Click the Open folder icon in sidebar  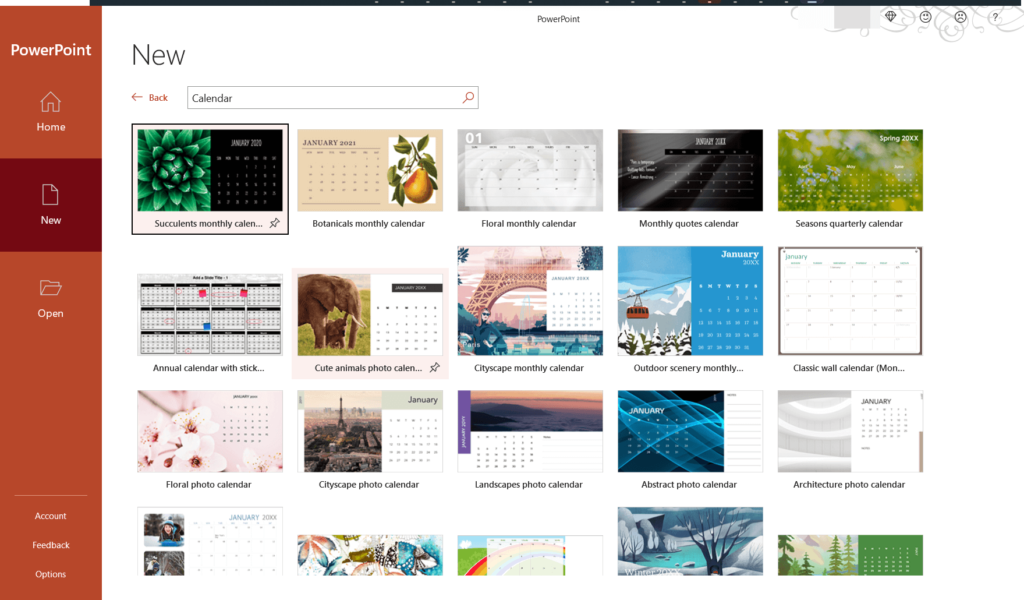[x=50, y=288]
